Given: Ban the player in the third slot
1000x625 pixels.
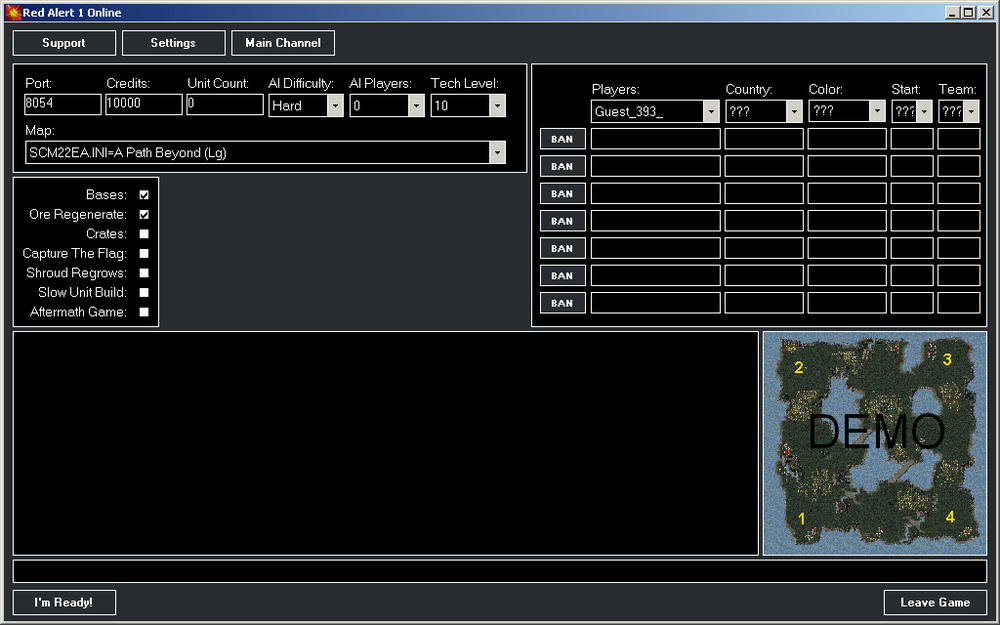Looking at the screenshot, I should tap(562, 194).
